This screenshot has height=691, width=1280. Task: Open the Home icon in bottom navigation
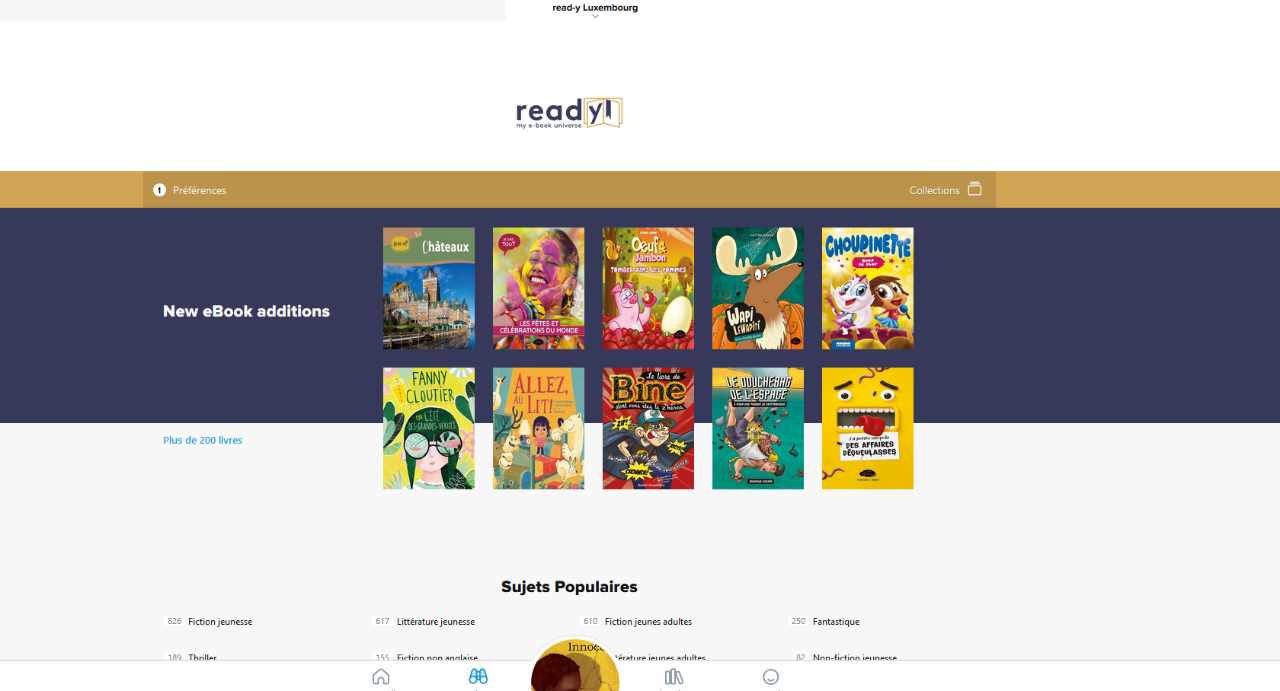(381, 677)
